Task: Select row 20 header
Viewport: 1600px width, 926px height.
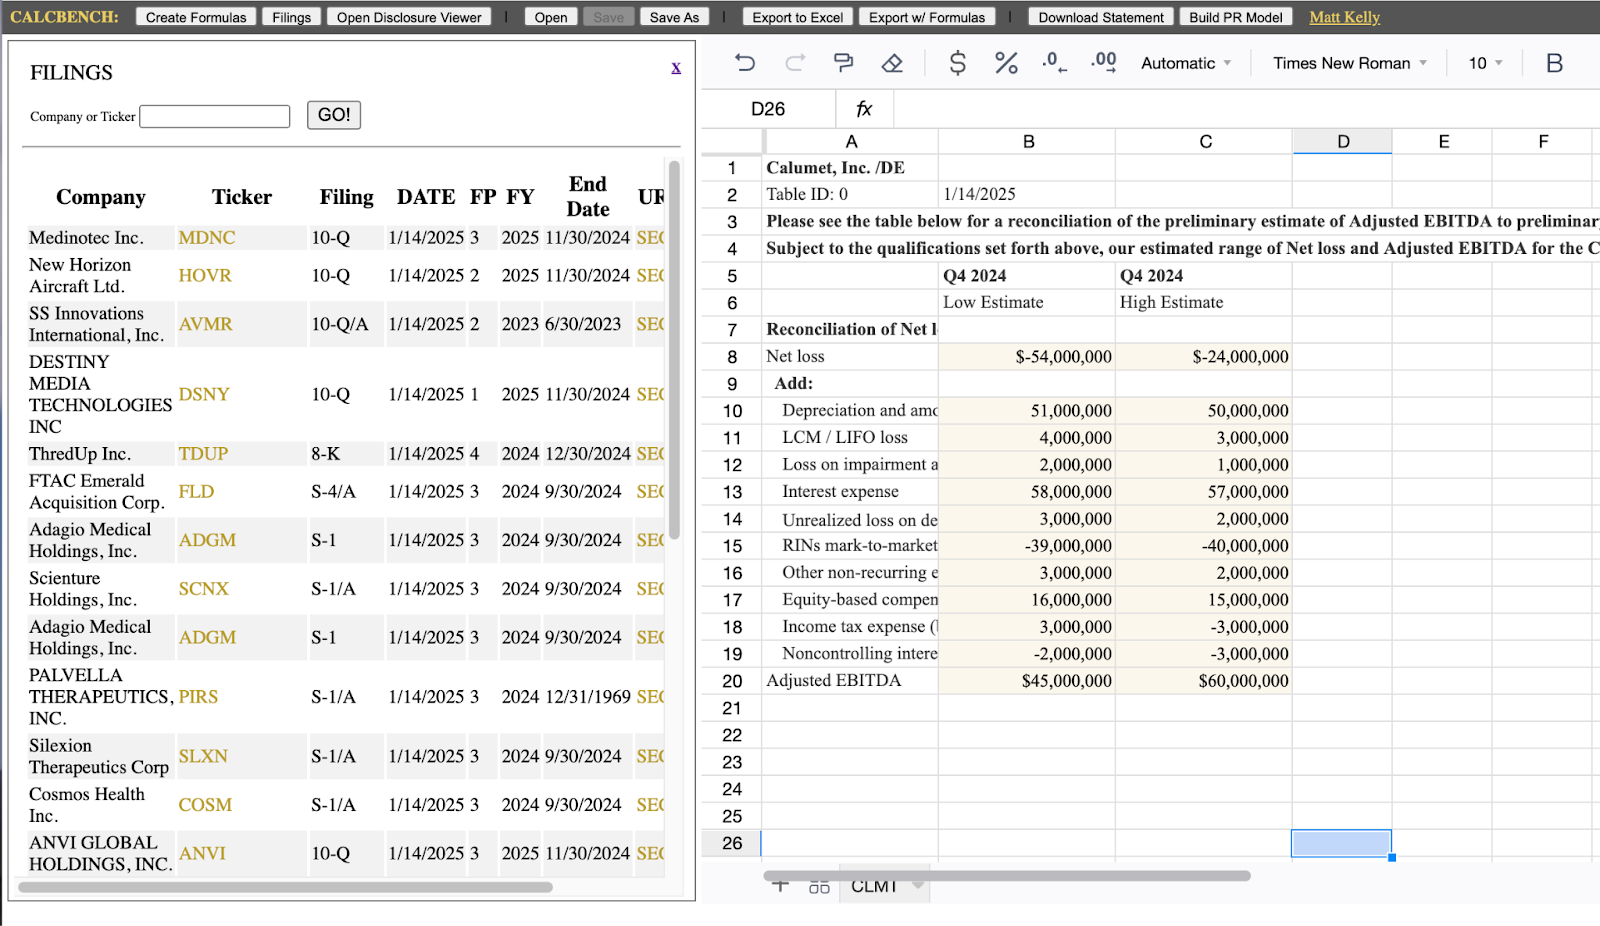Action: tap(732, 681)
